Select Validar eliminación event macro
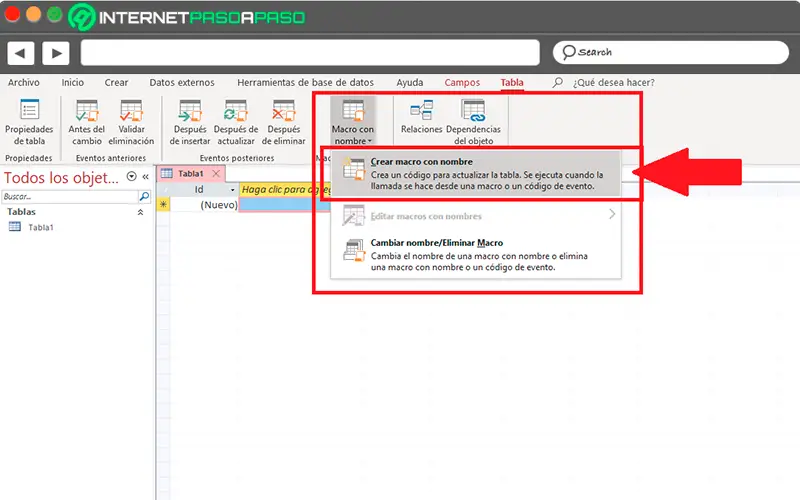800x500 pixels. [131, 122]
